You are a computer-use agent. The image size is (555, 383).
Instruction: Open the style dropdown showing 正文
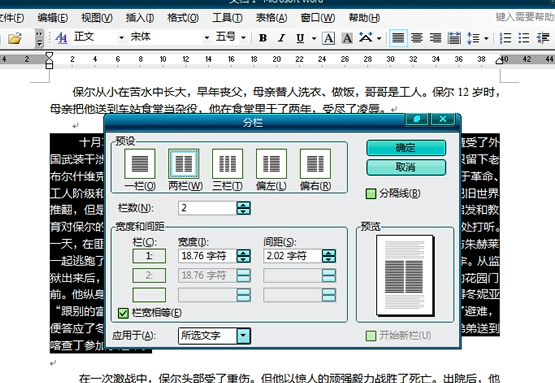121,38
